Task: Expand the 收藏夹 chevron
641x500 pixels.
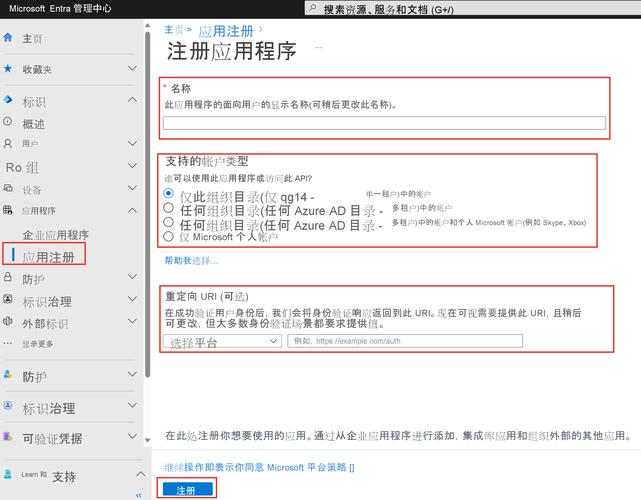Action: (132, 68)
